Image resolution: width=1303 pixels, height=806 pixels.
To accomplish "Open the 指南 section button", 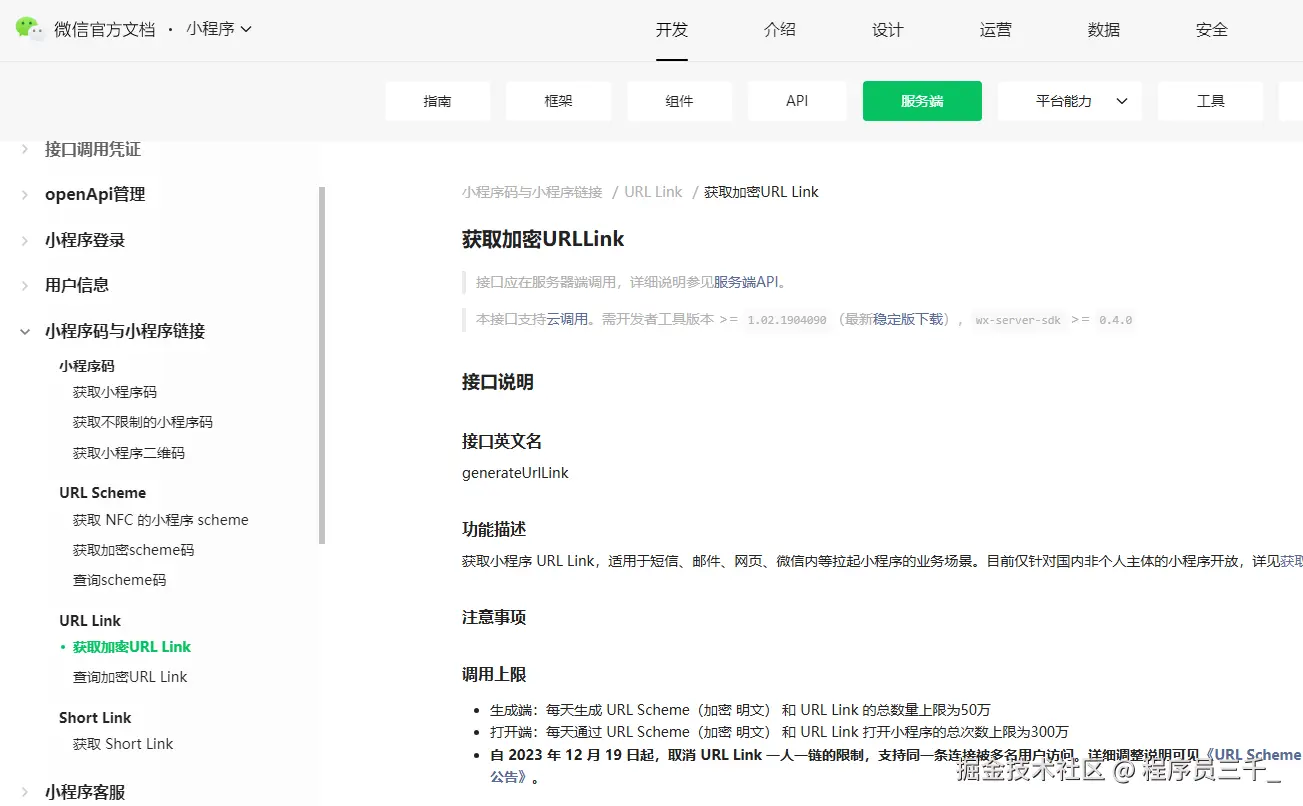I will [x=438, y=101].
